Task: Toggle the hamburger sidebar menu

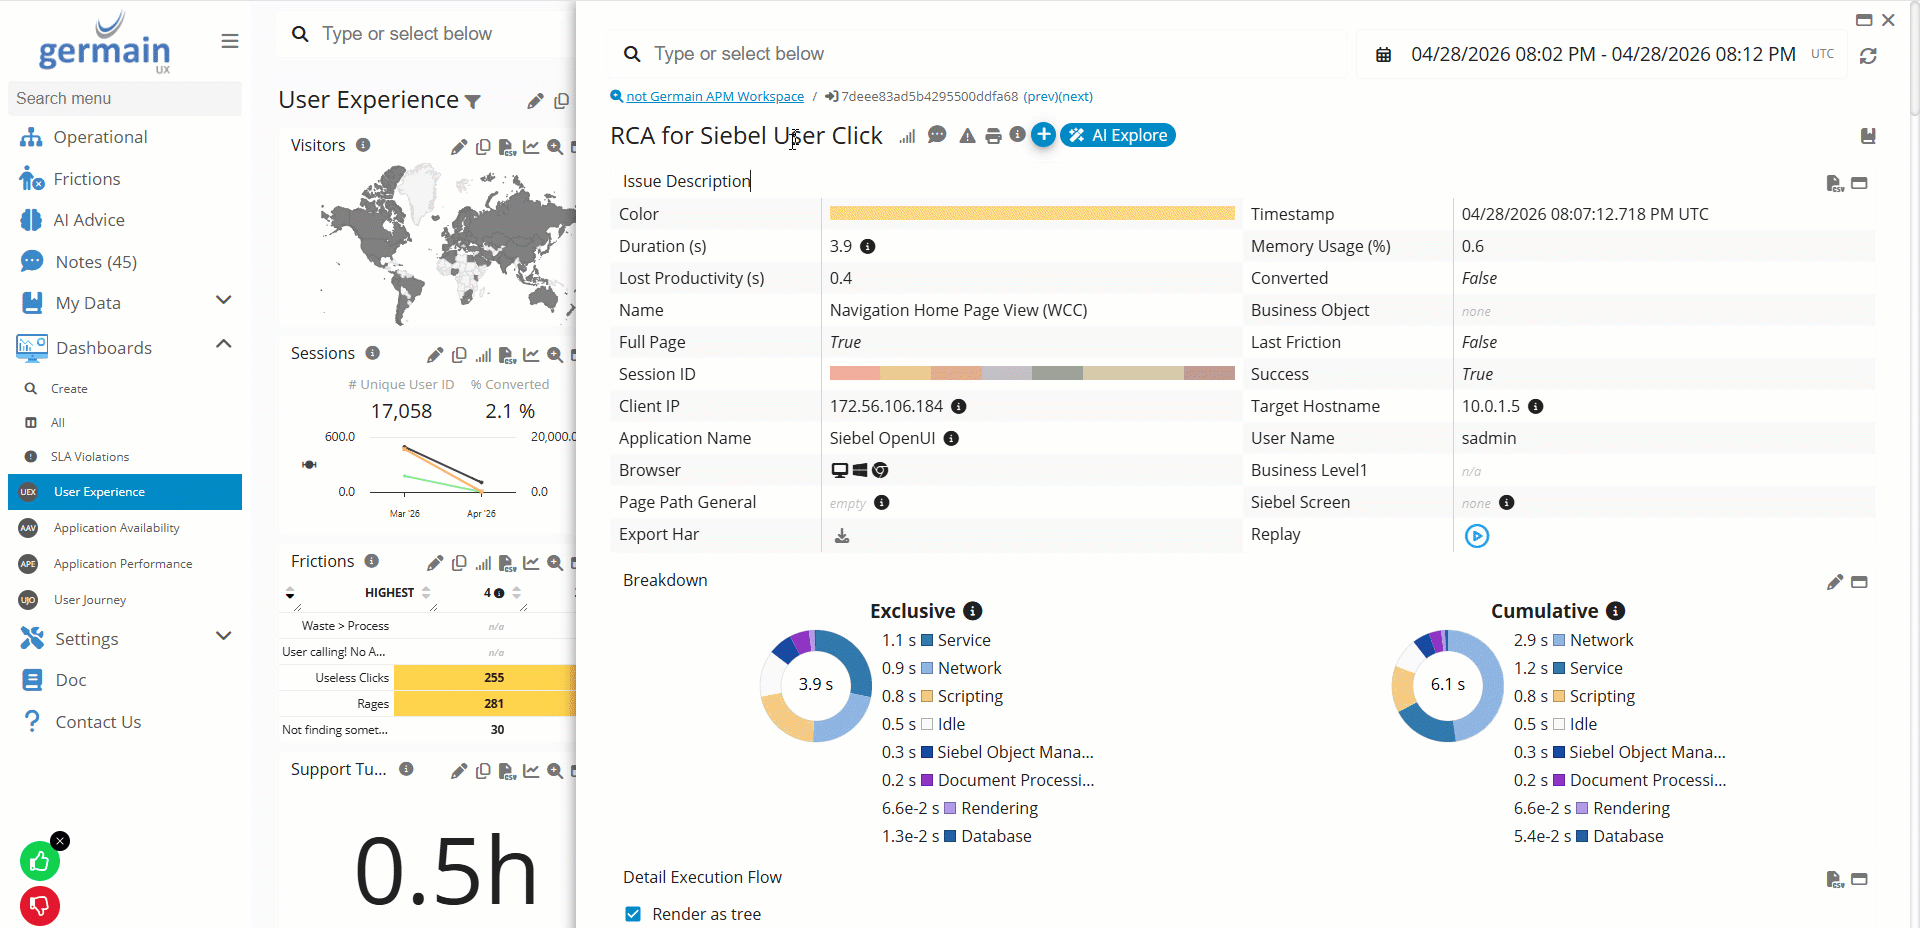Action: 230,41
